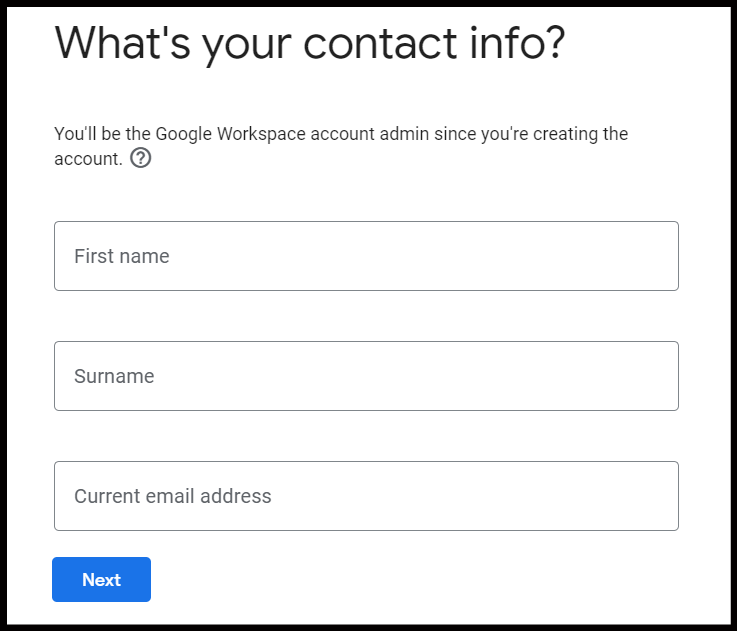
Task: Click the help icon beside "account."
Action: point(141,158)
